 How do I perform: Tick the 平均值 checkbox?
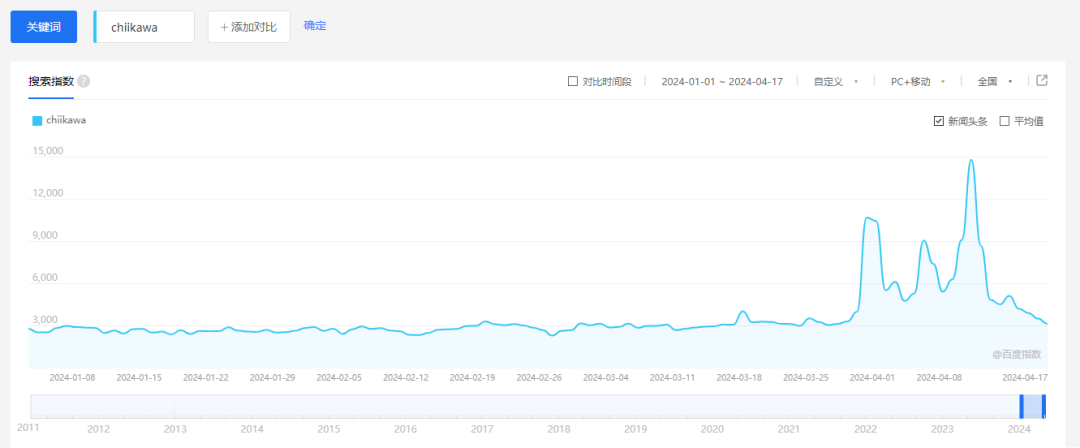(x=1005, y=121)
